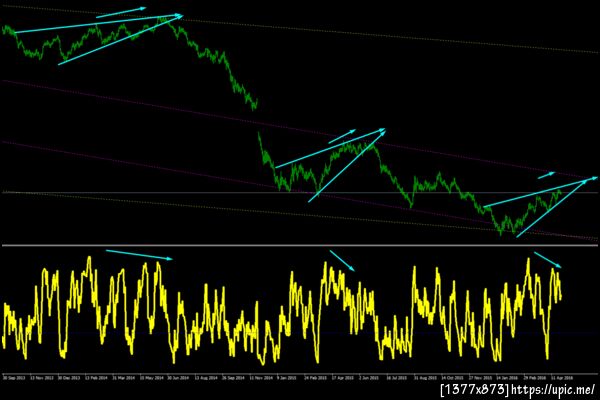Select the 14 Jan 2016 date marker
600x400 pixels.
tap(507, 378)
